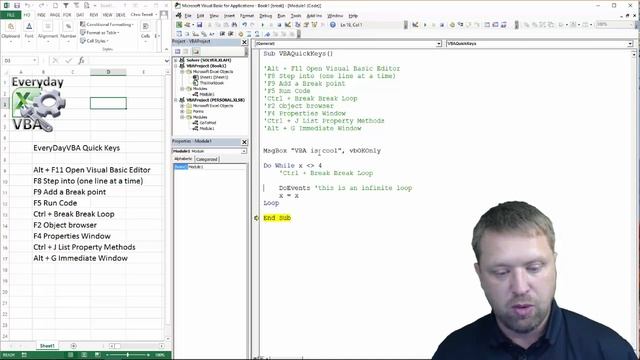Image resolution: width=640 pixels, height=360 pixels.
Task: Select VBAProject (PERSONAL.XLSB) in tree
Action: (x=212, y=100)
